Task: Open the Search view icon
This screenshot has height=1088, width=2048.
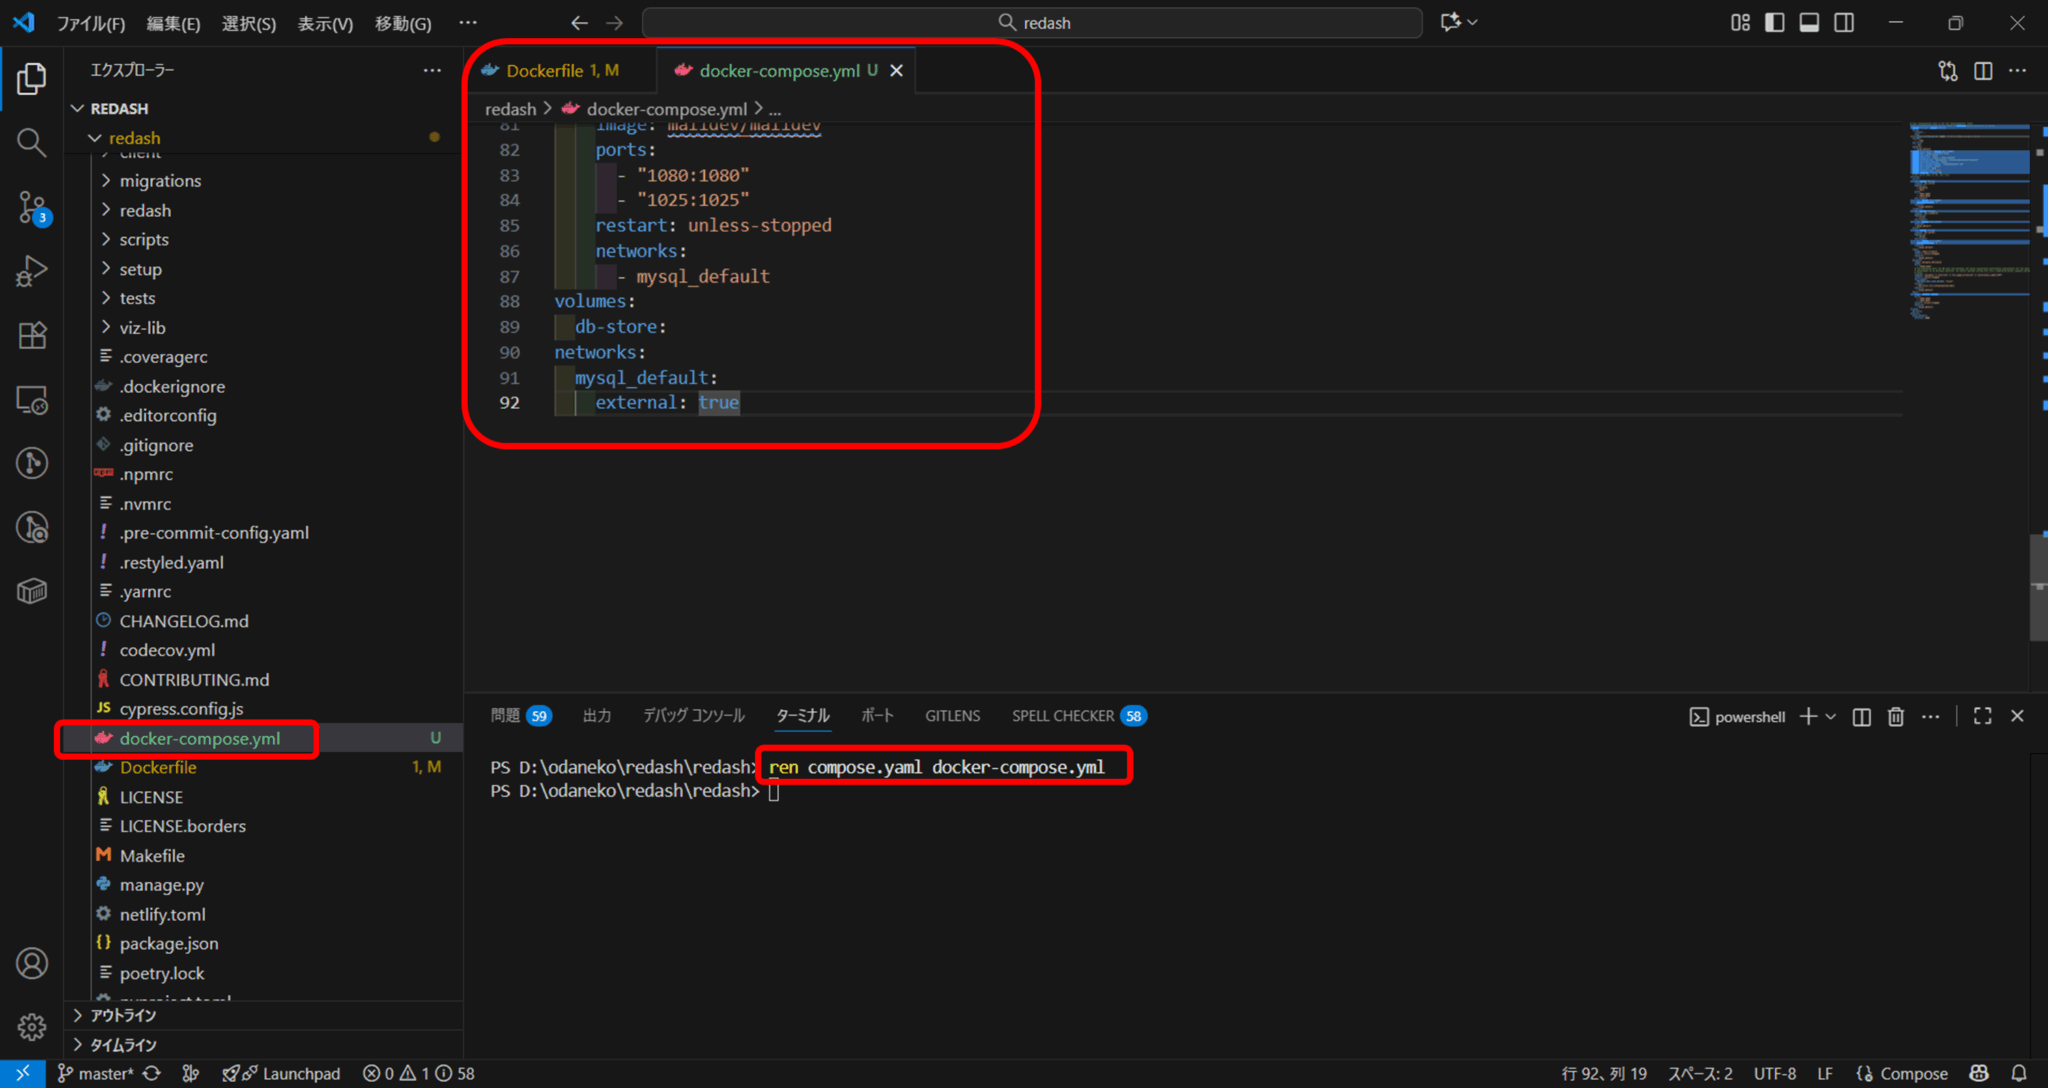Action: tap(32, 142)
